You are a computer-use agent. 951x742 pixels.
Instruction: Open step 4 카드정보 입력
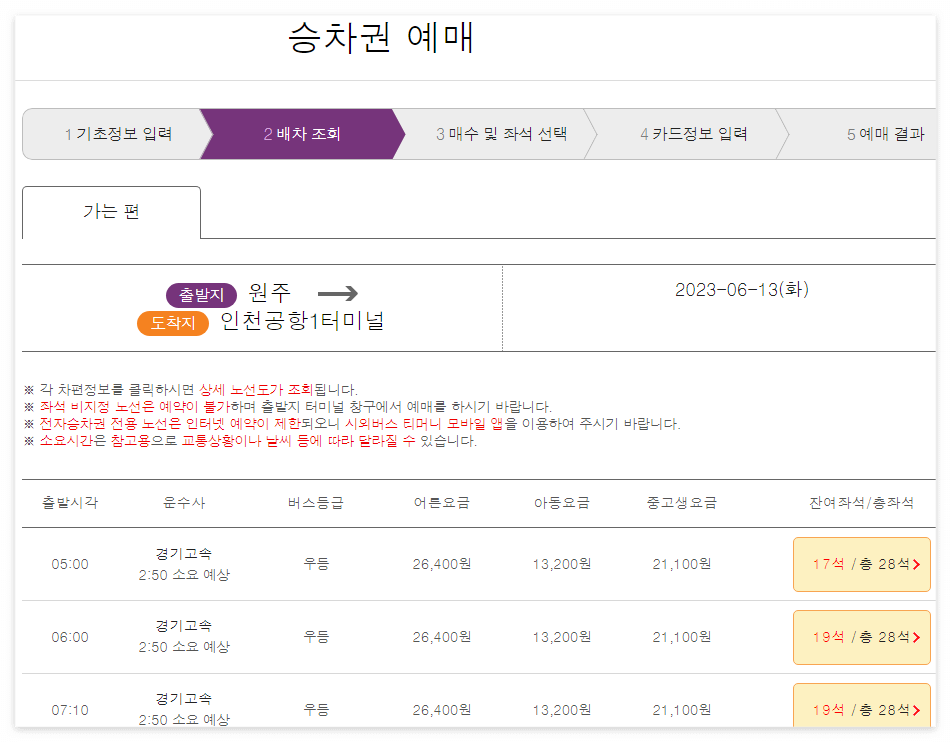(x=693, y=134)
